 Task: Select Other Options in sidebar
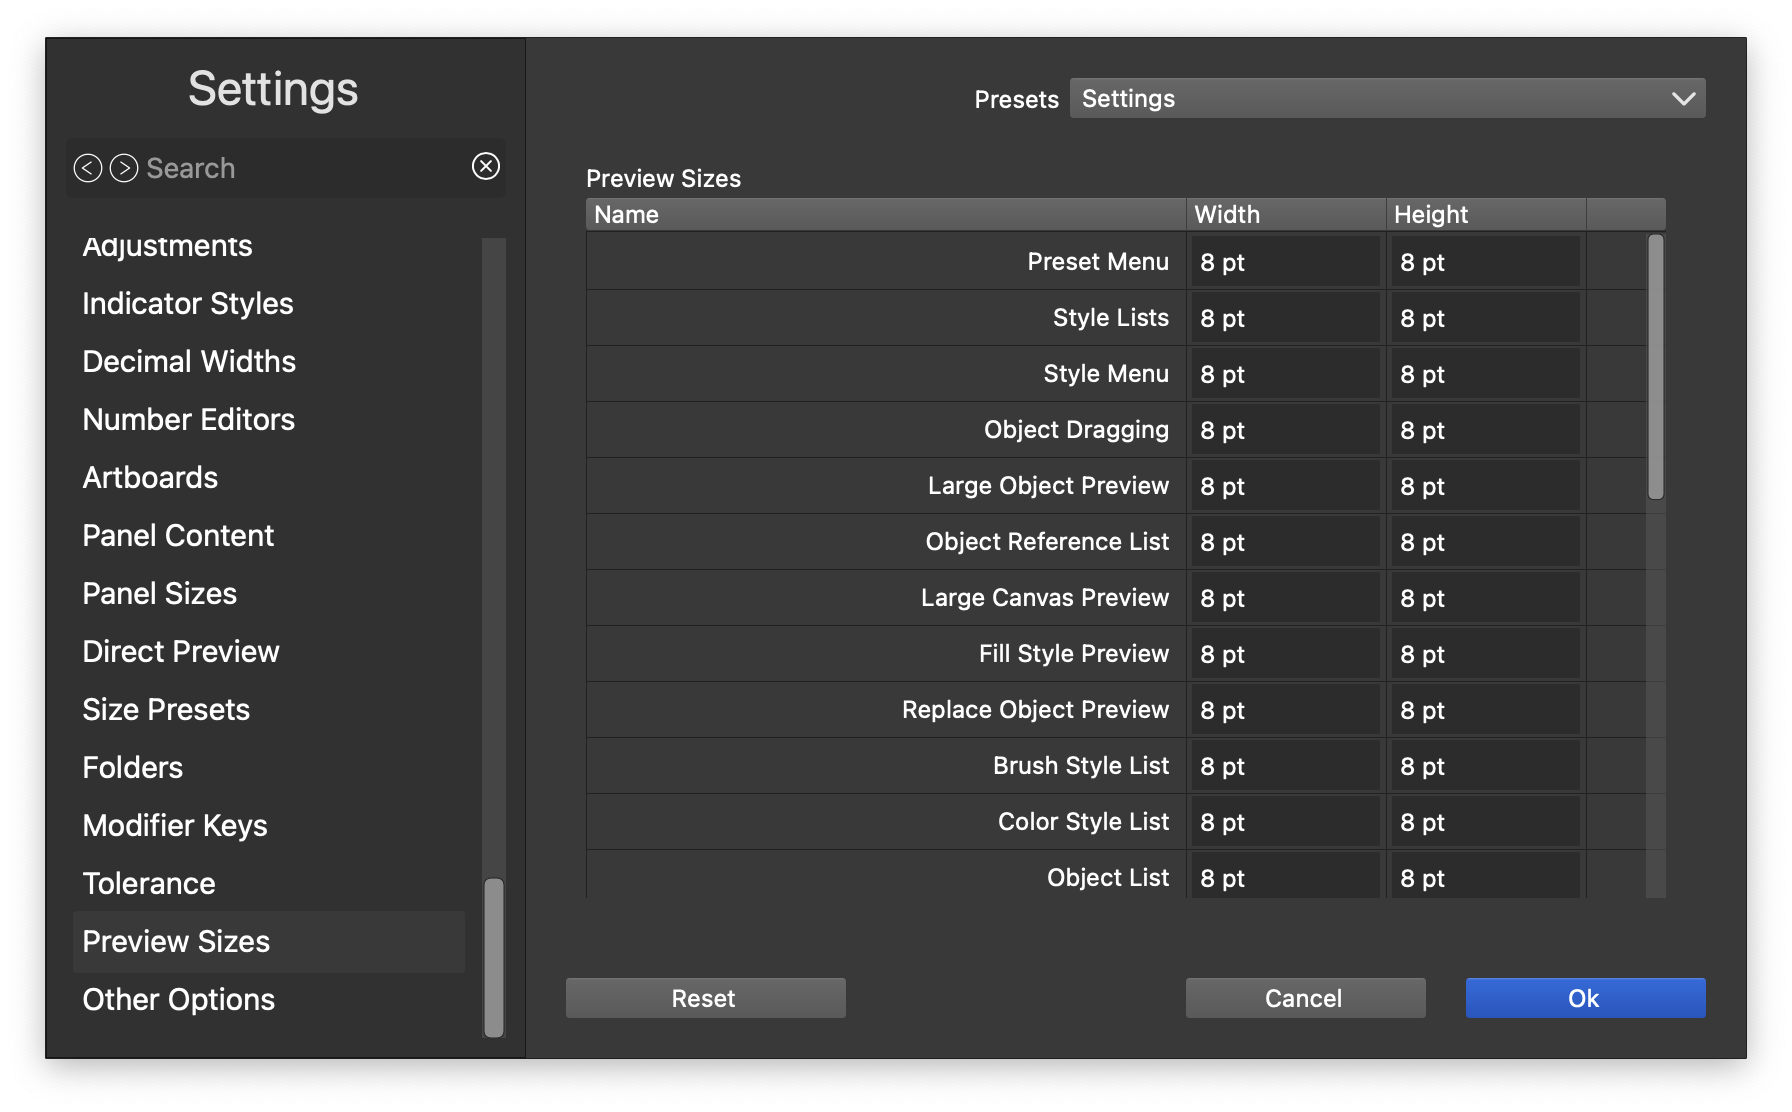(x=179, y=1000)
